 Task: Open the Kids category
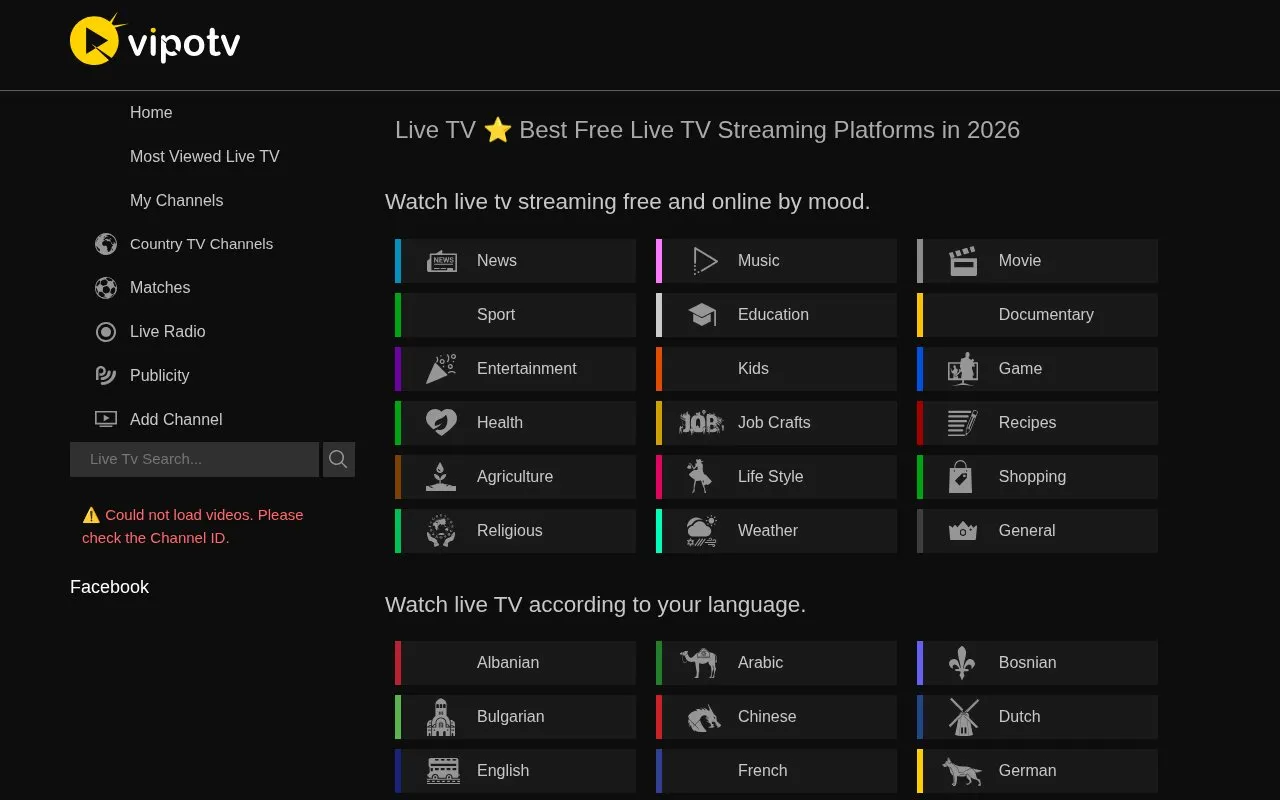pyautogui.click(x=777, y=369)
